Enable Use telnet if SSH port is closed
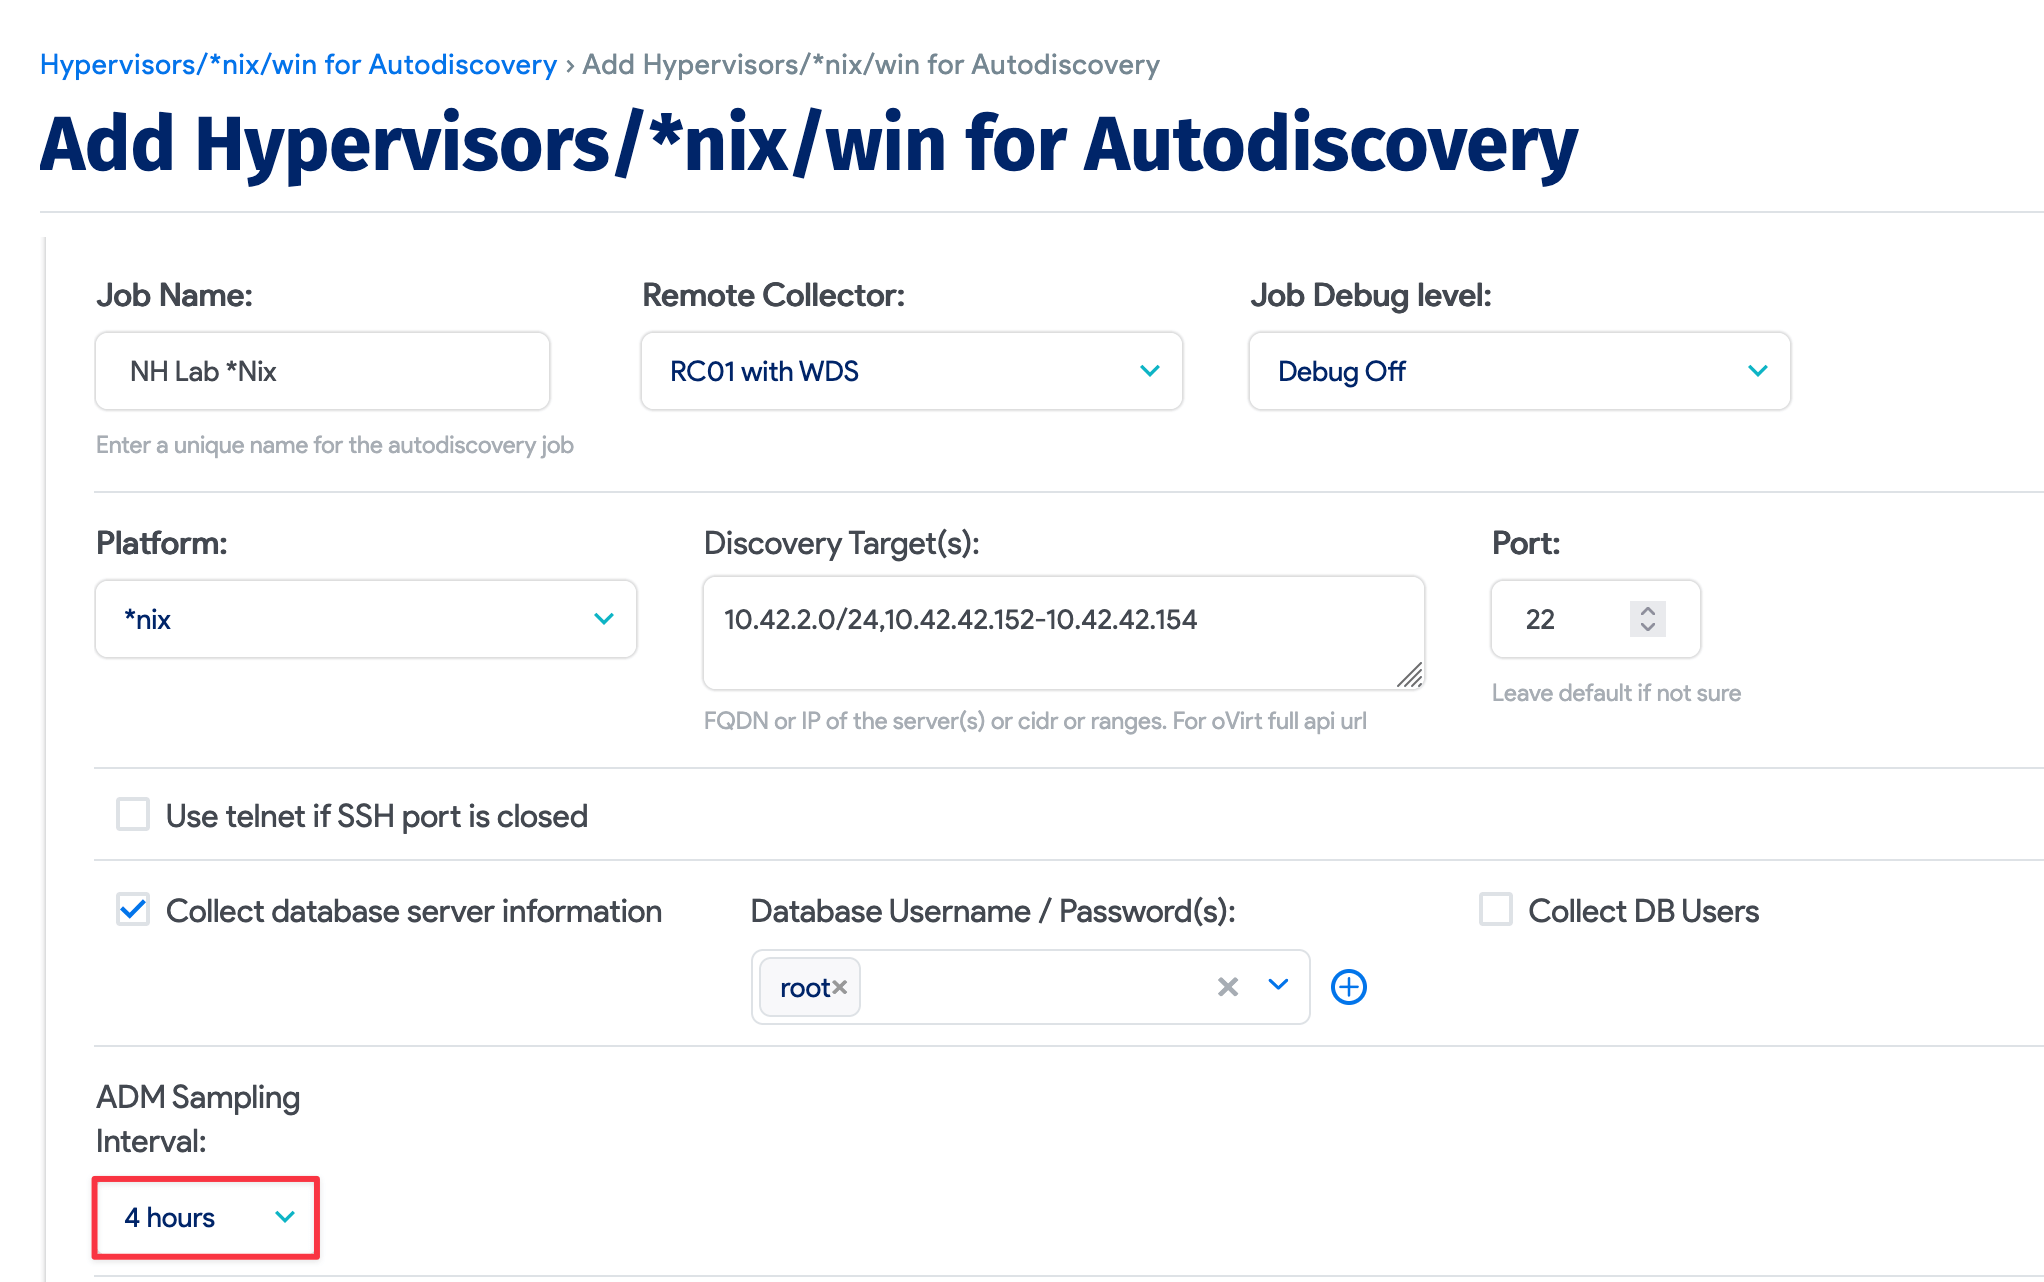Screen dimensions: 2044x1282 tap(132, 815)
